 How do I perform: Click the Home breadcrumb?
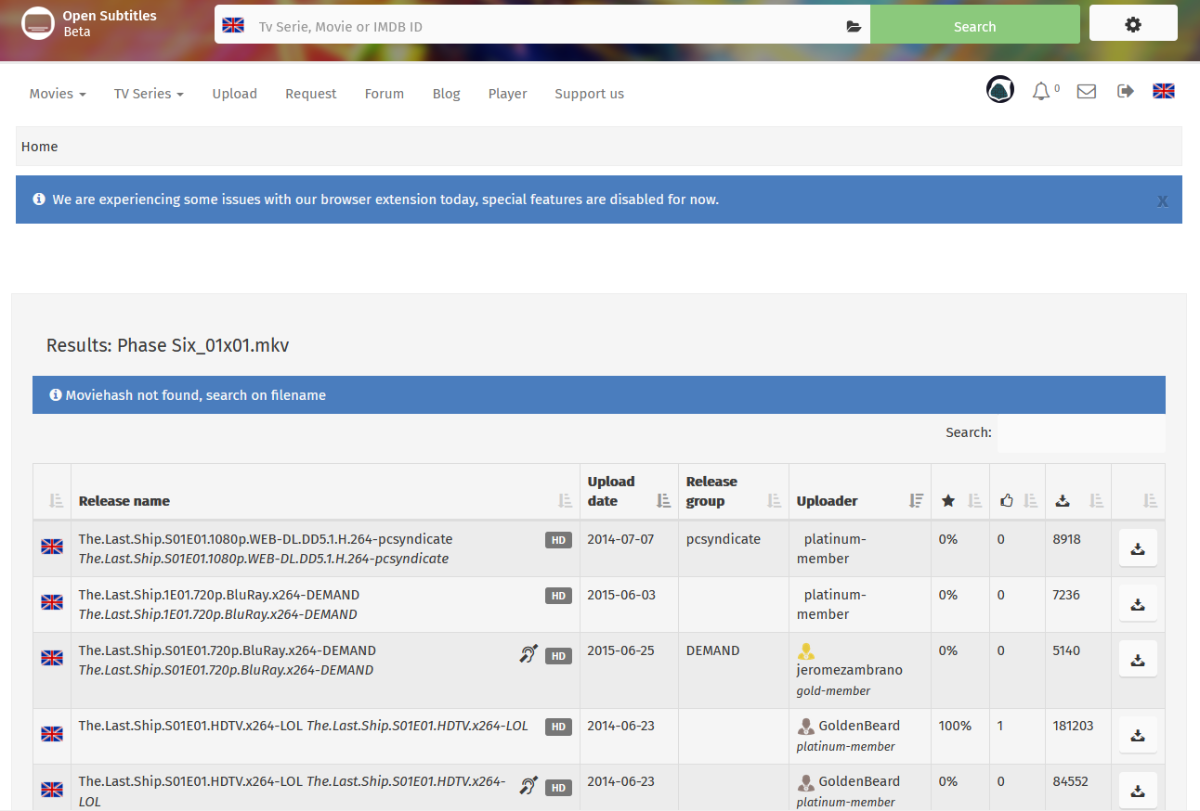tap(39, 146)
